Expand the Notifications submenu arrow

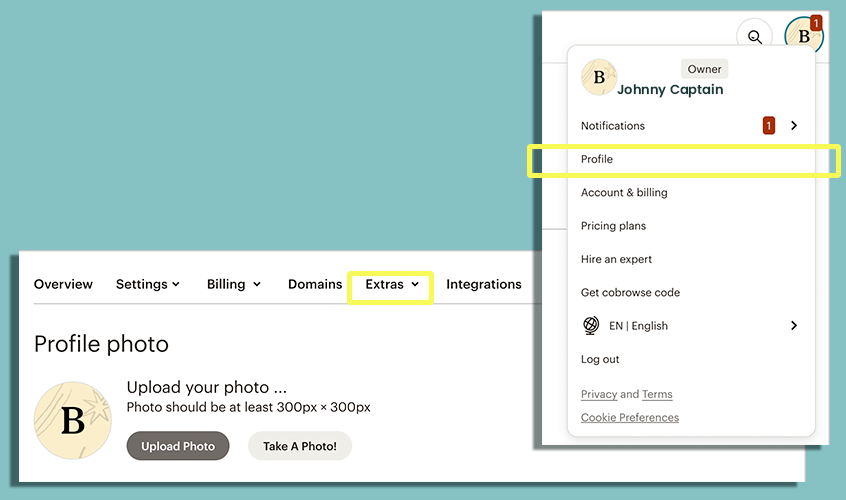pos(794,126)
